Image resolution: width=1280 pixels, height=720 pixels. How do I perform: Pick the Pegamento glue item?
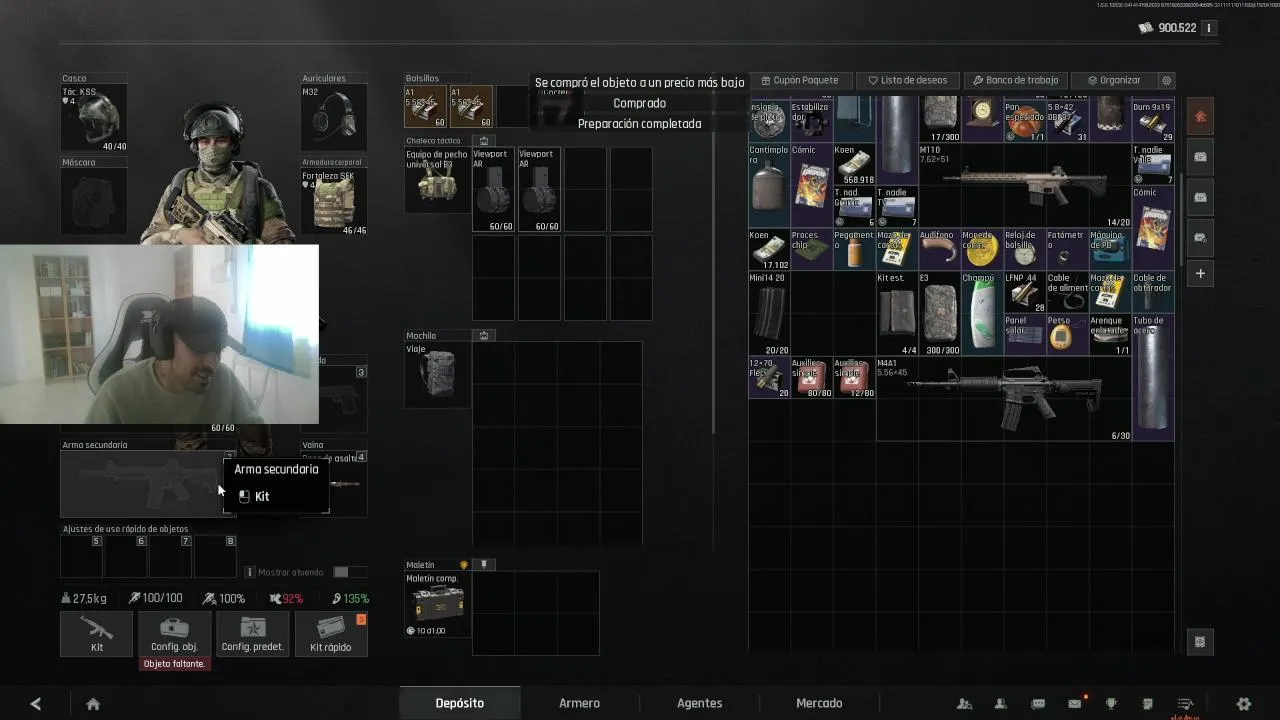854,249
